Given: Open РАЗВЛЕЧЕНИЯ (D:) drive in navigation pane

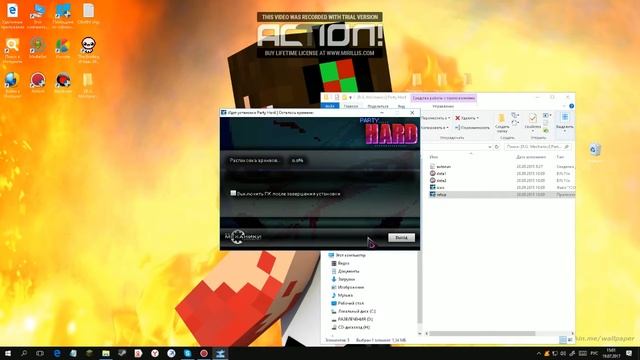Looking at the screenshot, I should [352, 319].
